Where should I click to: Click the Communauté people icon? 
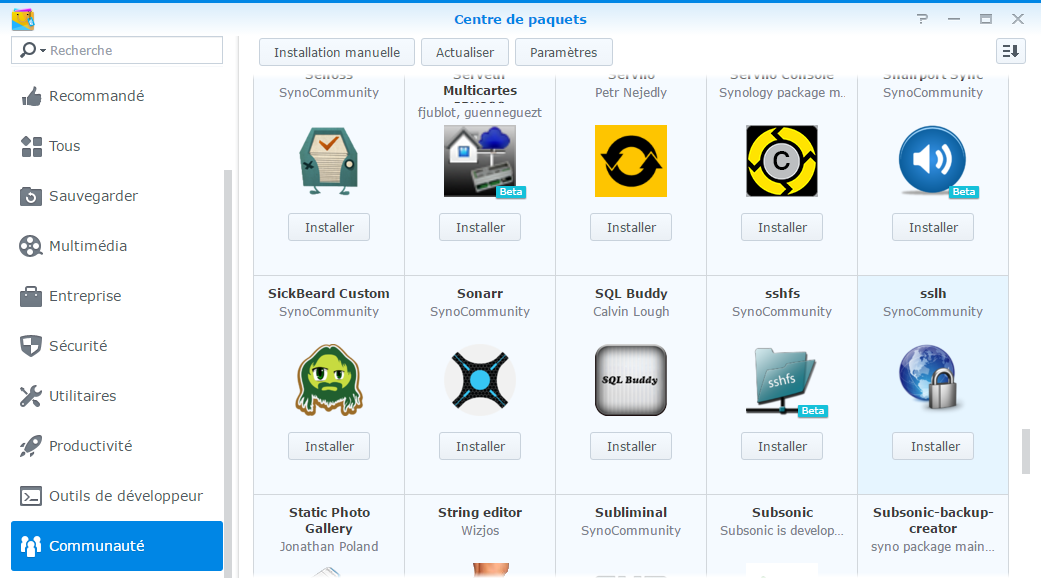coord(31,546)
